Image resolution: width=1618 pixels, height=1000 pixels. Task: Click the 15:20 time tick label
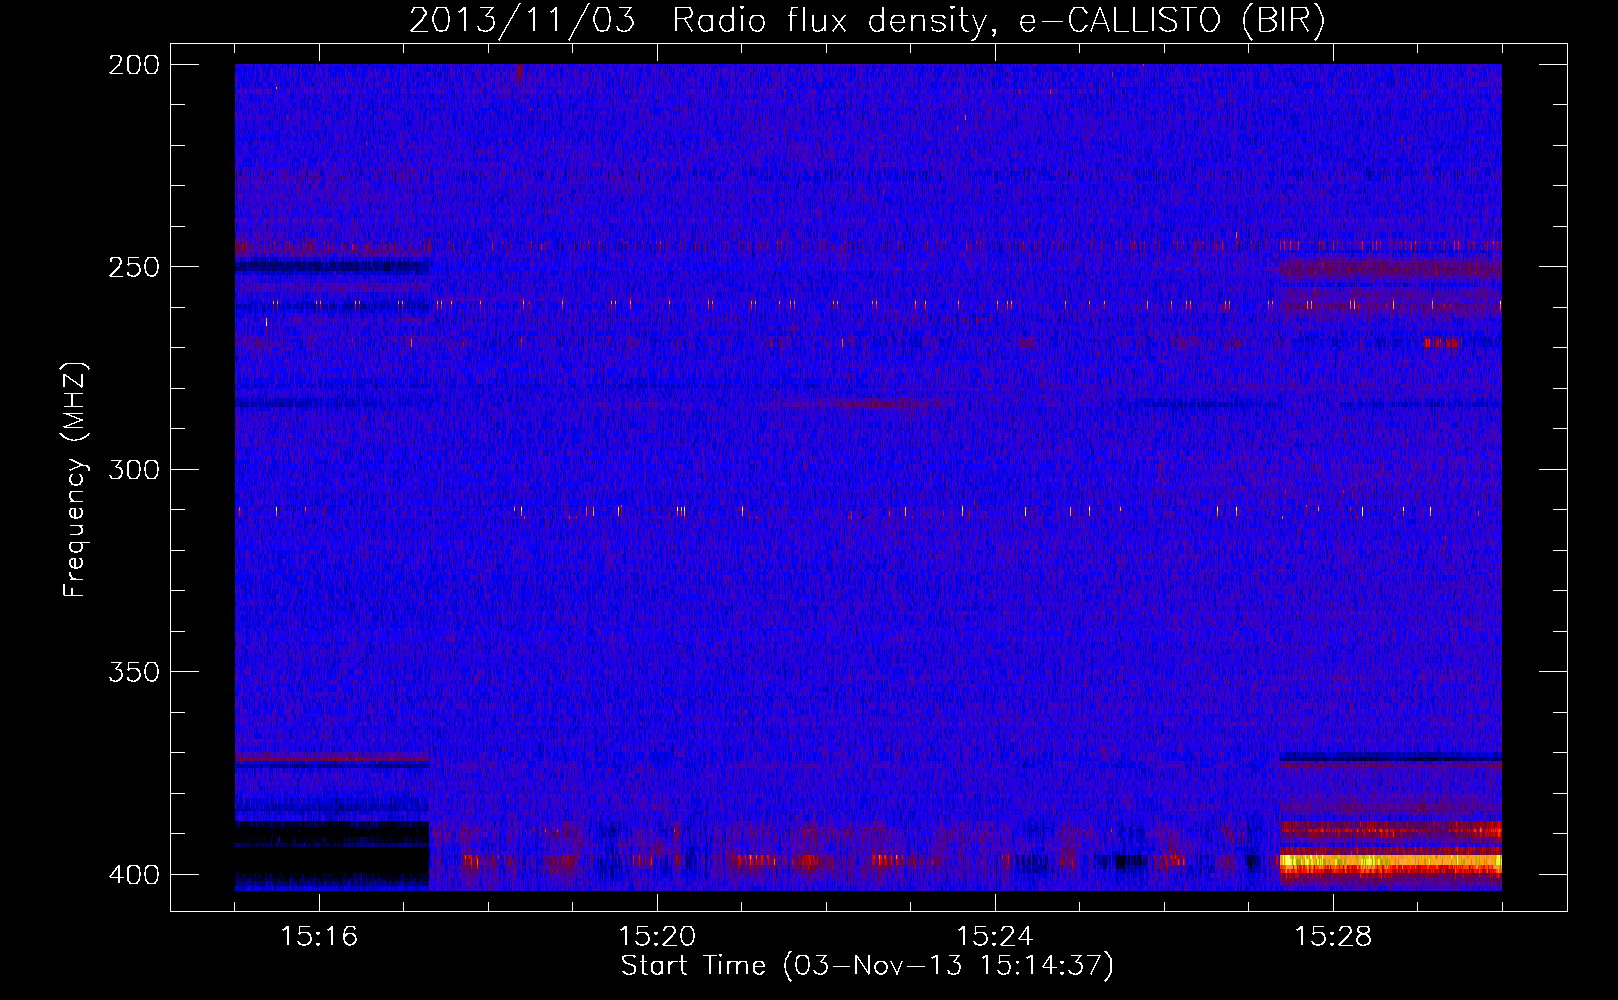[x=657, y=936]
